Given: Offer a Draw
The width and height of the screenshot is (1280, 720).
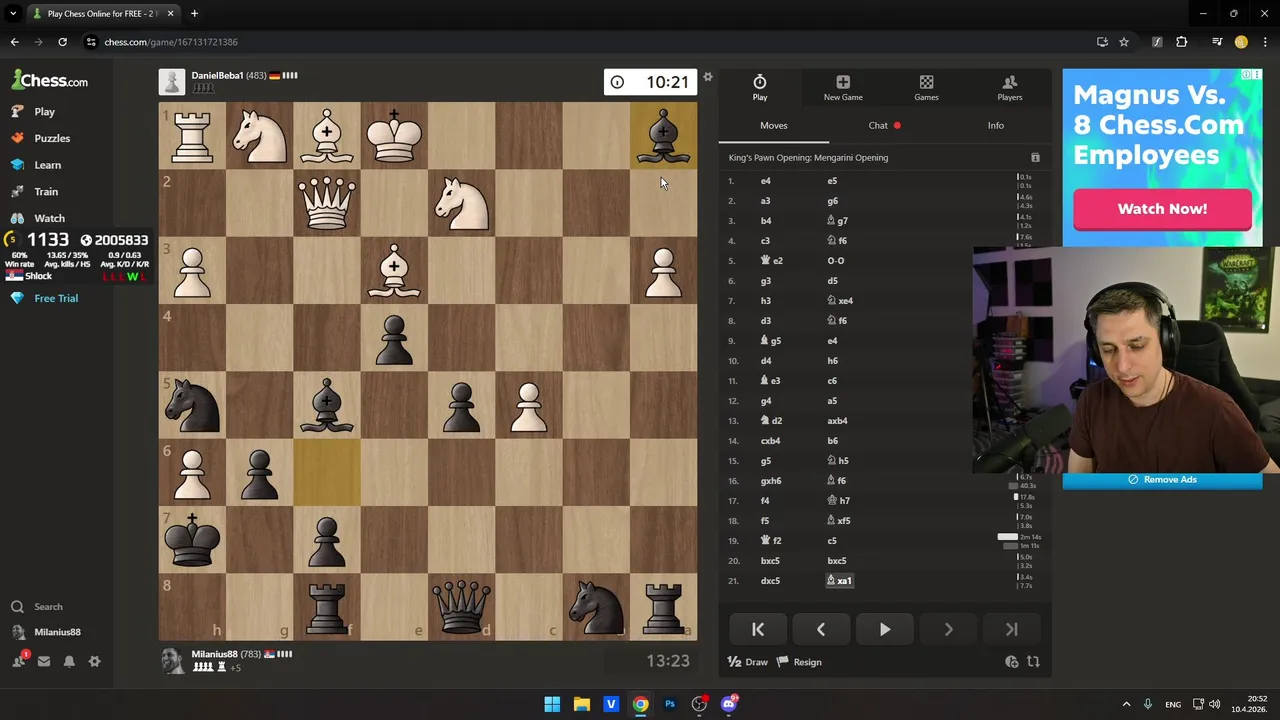Looking at the screenshot, I should [748, 662].
